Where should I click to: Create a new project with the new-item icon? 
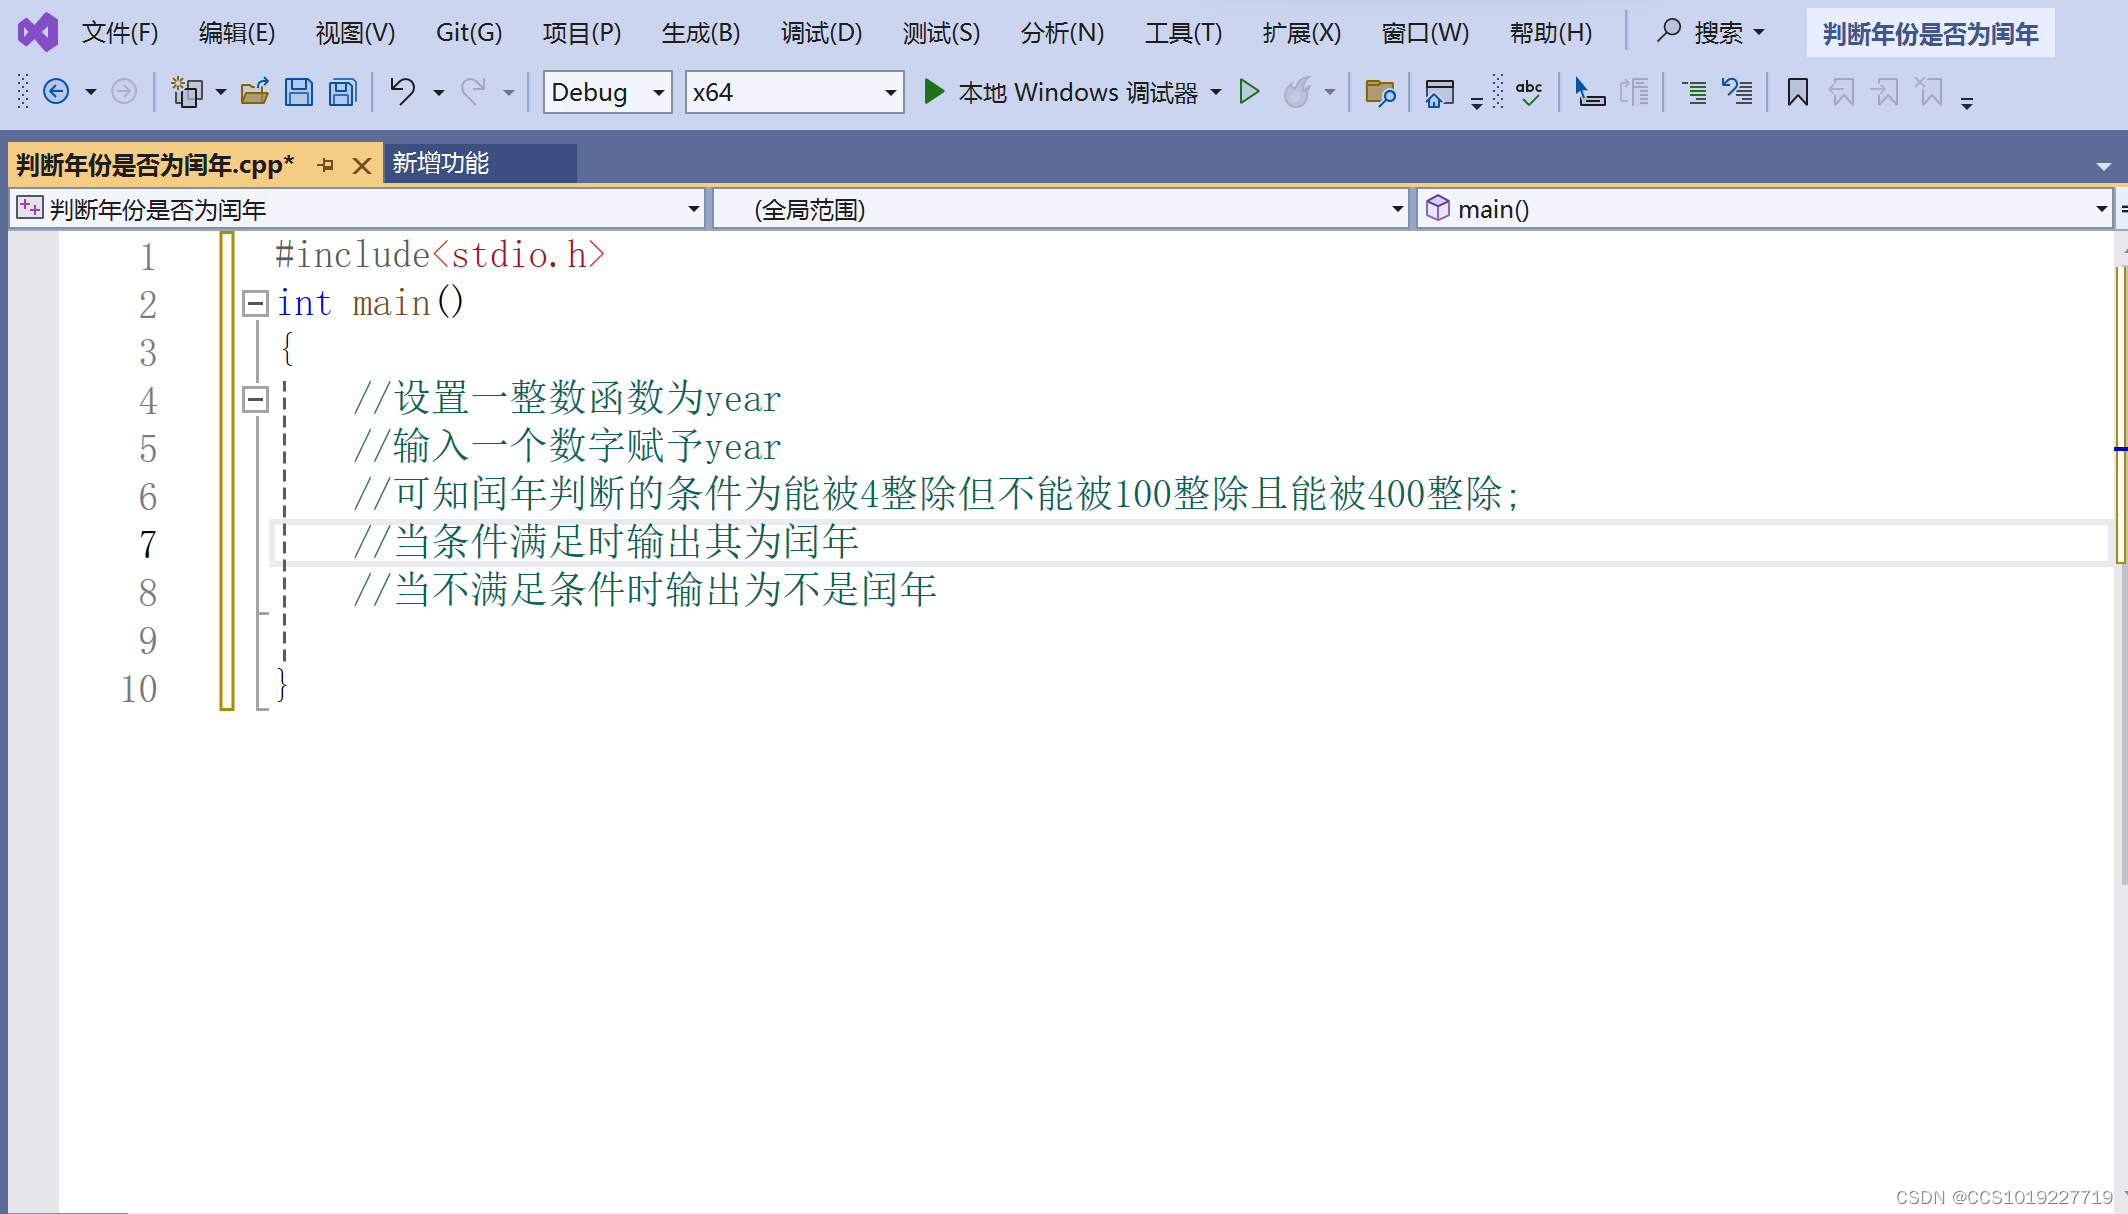tap(187, 92)
